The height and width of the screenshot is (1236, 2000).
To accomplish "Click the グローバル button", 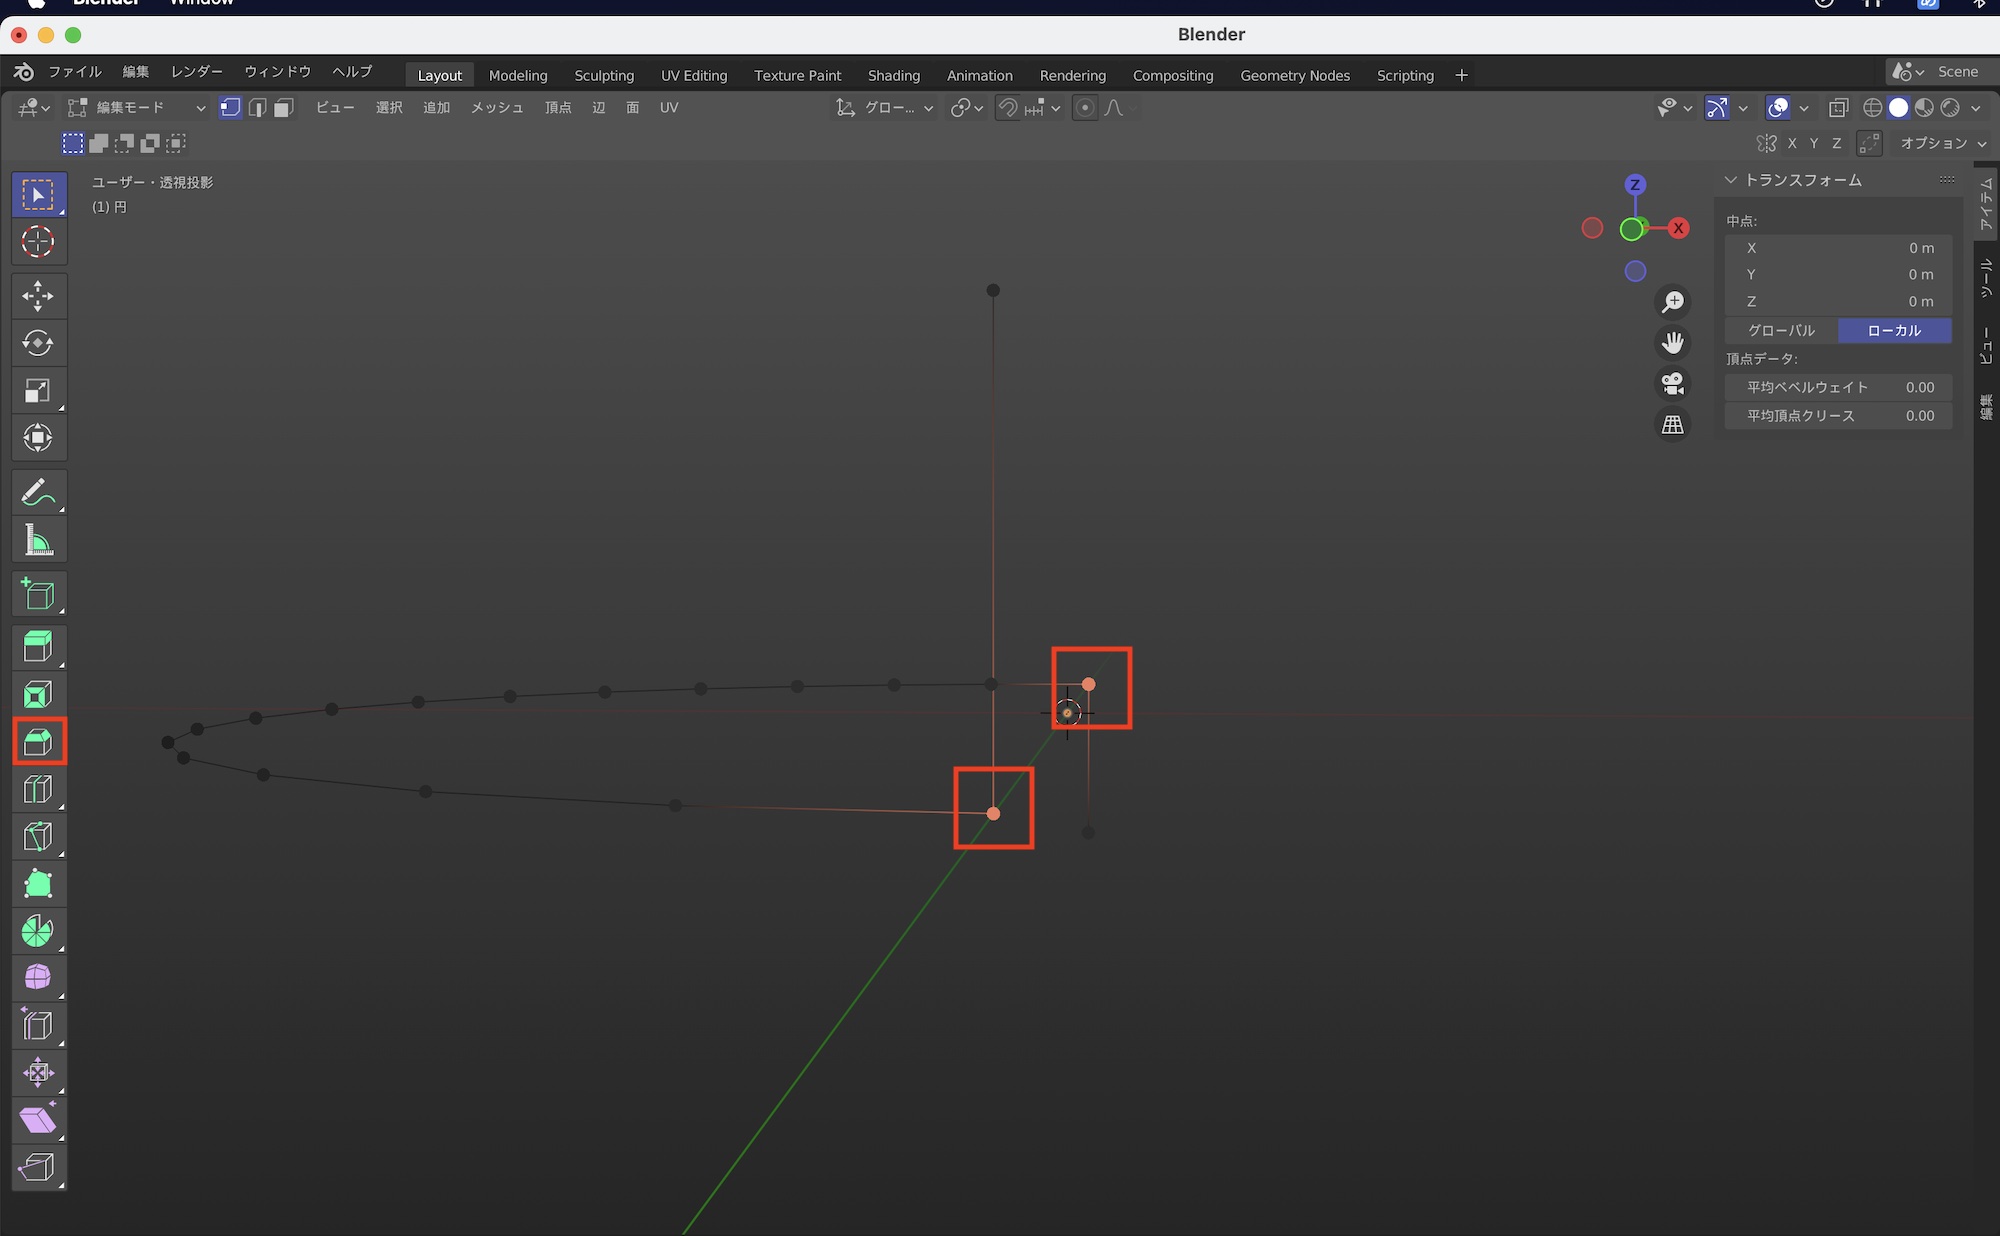I will [1781, 330].
